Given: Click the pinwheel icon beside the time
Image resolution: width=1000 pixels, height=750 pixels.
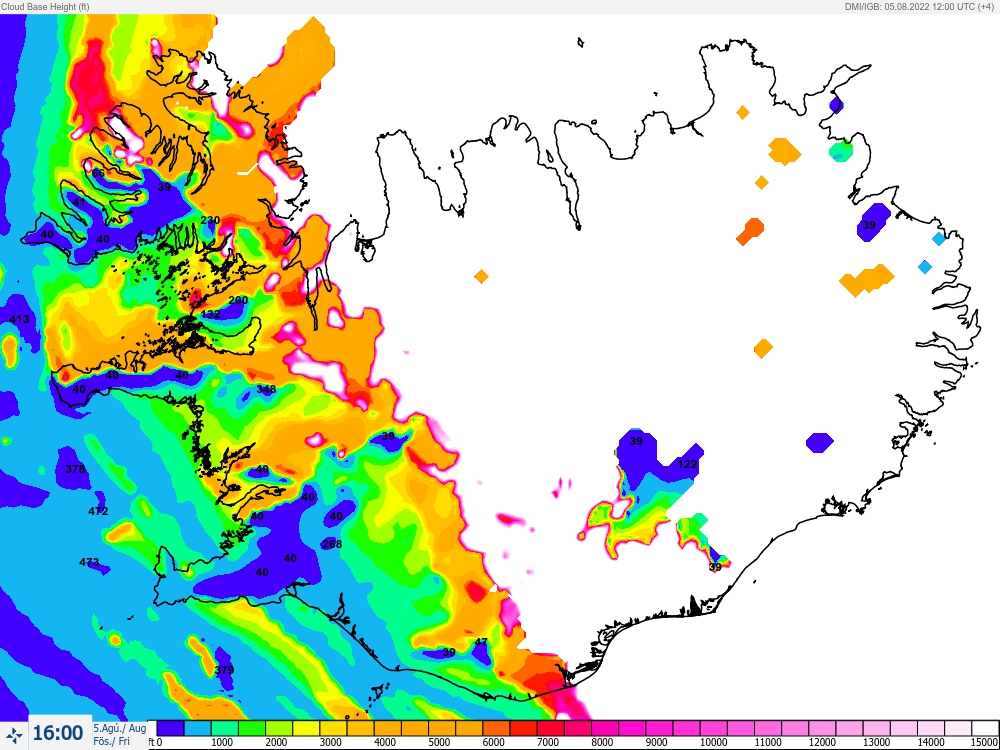Looking at the screenshot, I should click(x=14, y=735).
